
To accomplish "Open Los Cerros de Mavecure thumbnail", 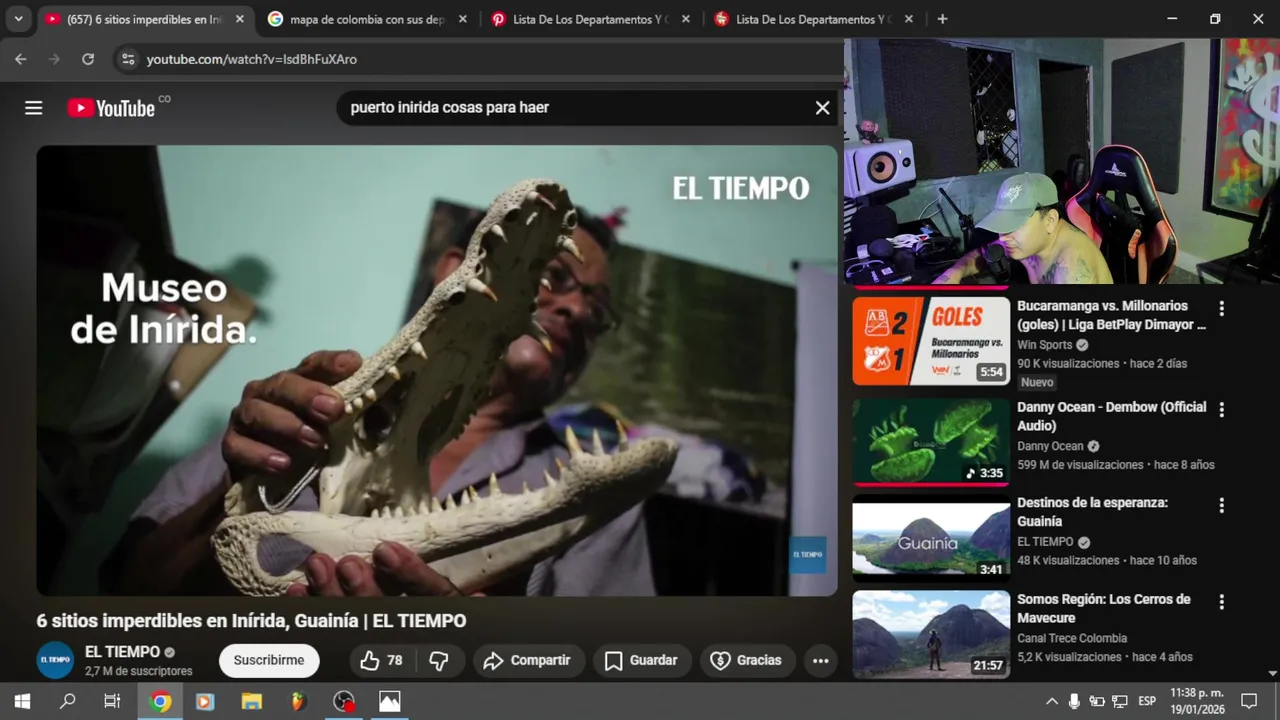I will pyautogui.click(x=931, y=634).
